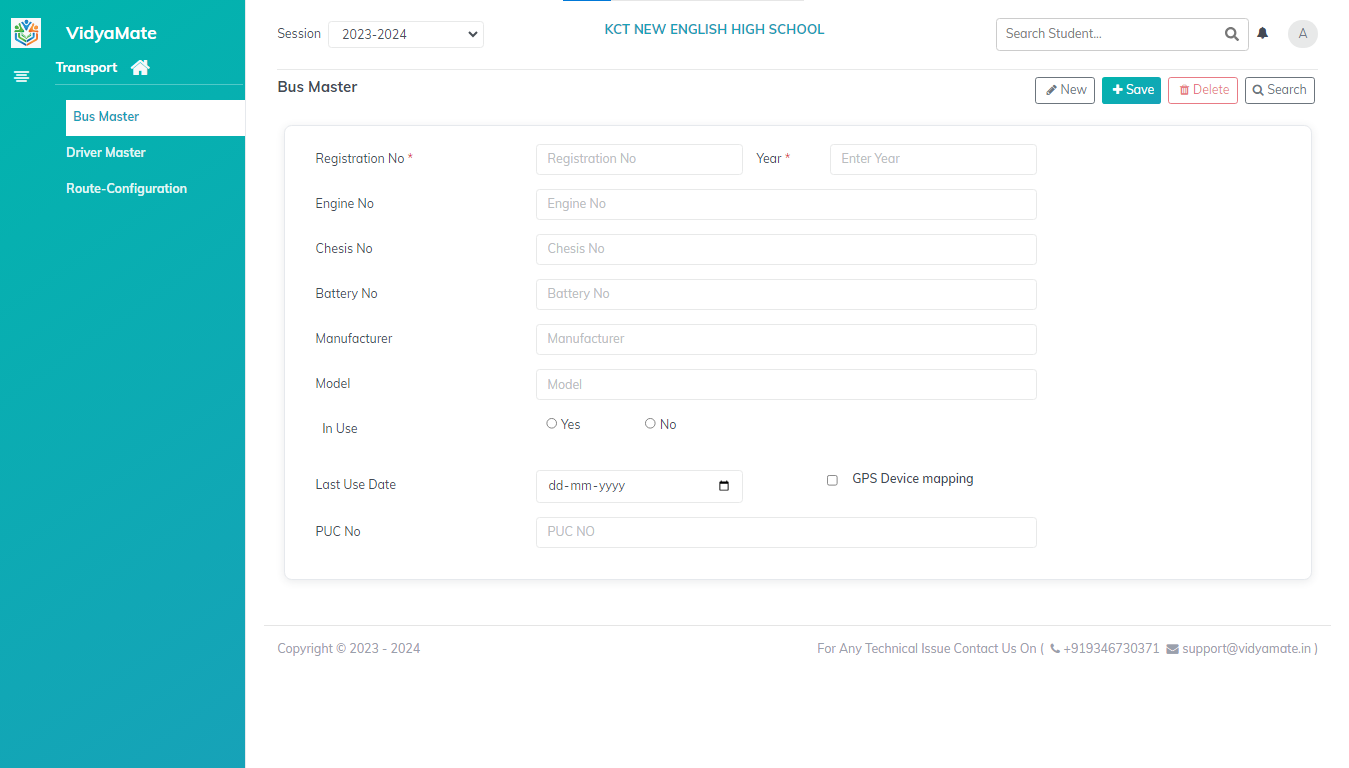Go to home via Transport house icon
This screenshot has height=768, width=1349.
[140, 68]
